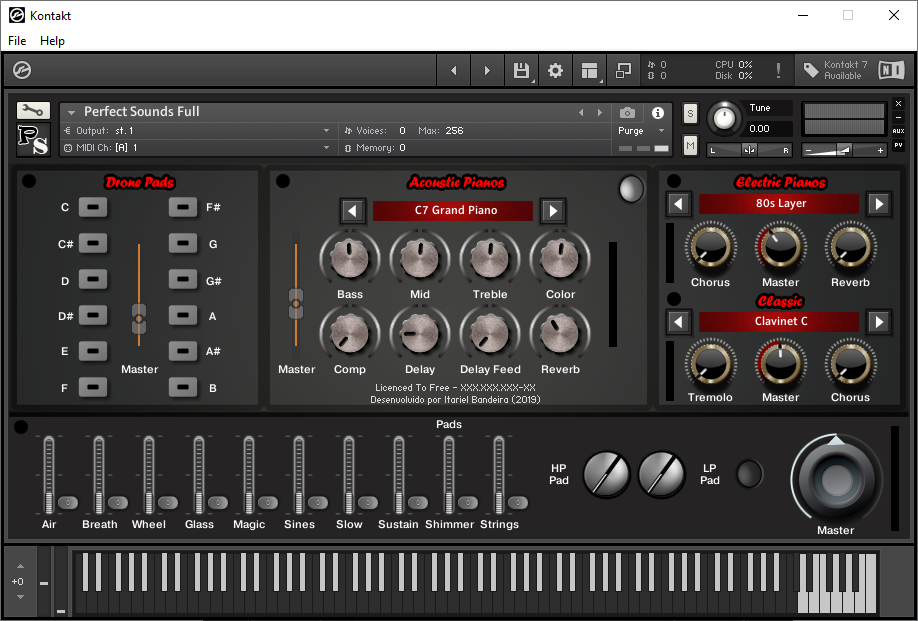Click the Drone Pads Master slider handle
This screenshot has height=621, width=918.
coord(139,318)
